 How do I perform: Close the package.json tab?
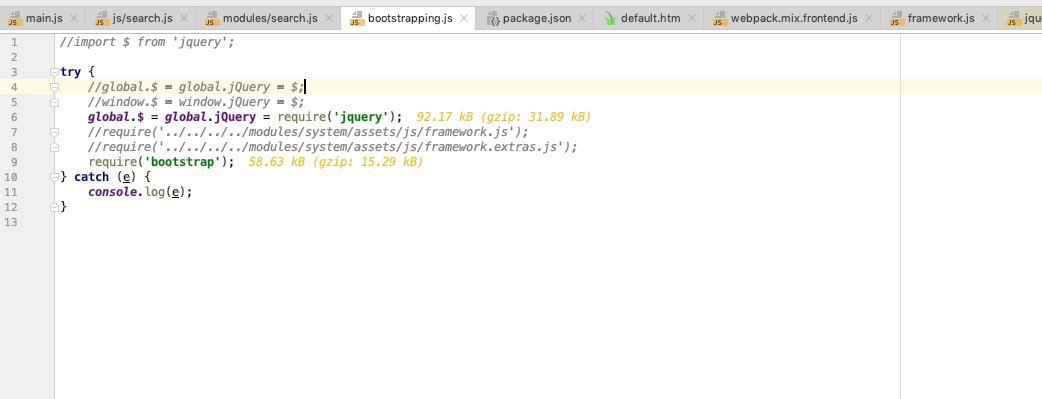(582, 19)
